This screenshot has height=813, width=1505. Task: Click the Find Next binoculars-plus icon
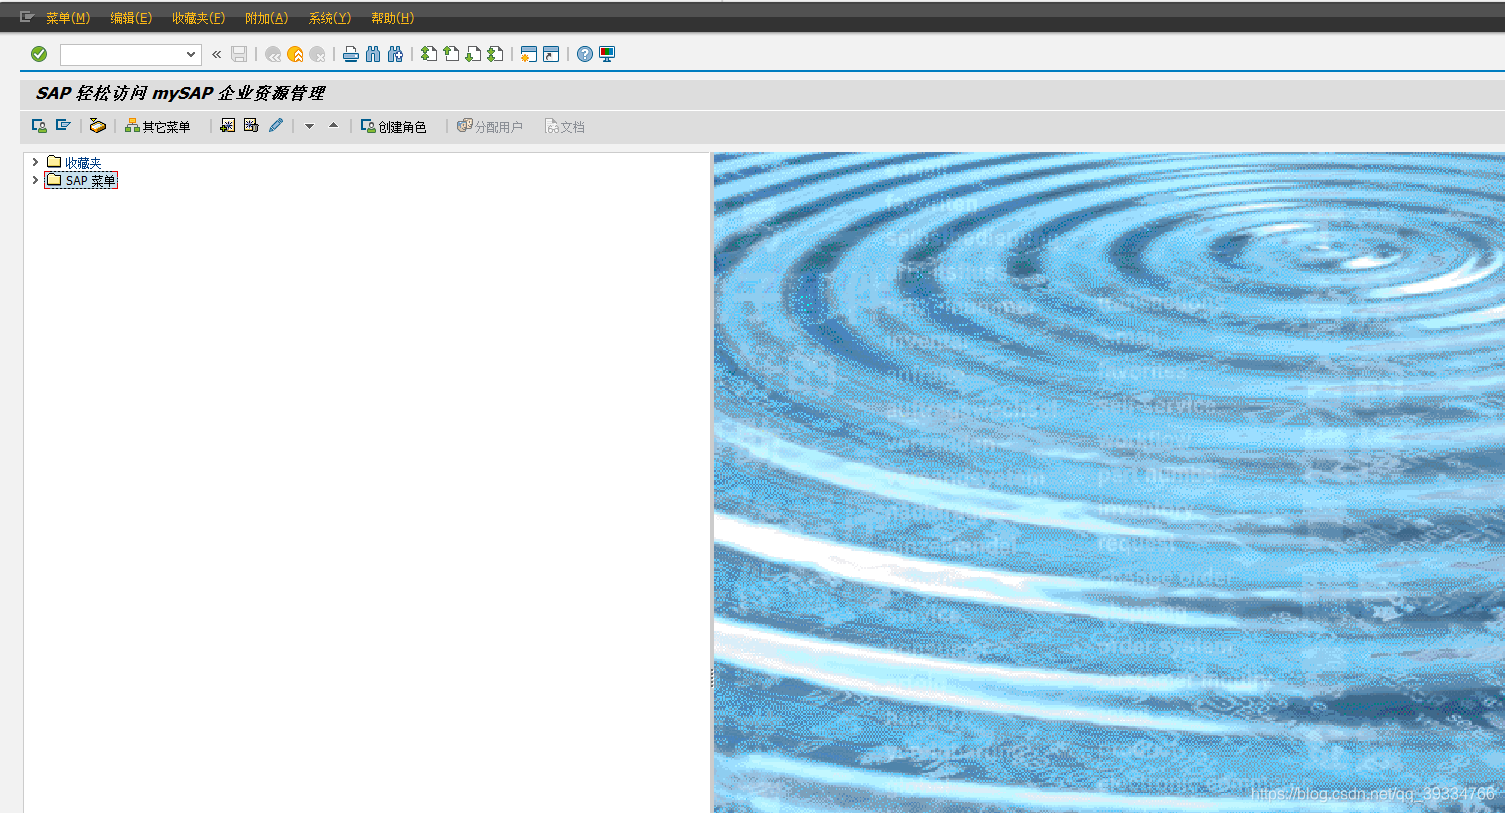395,54
